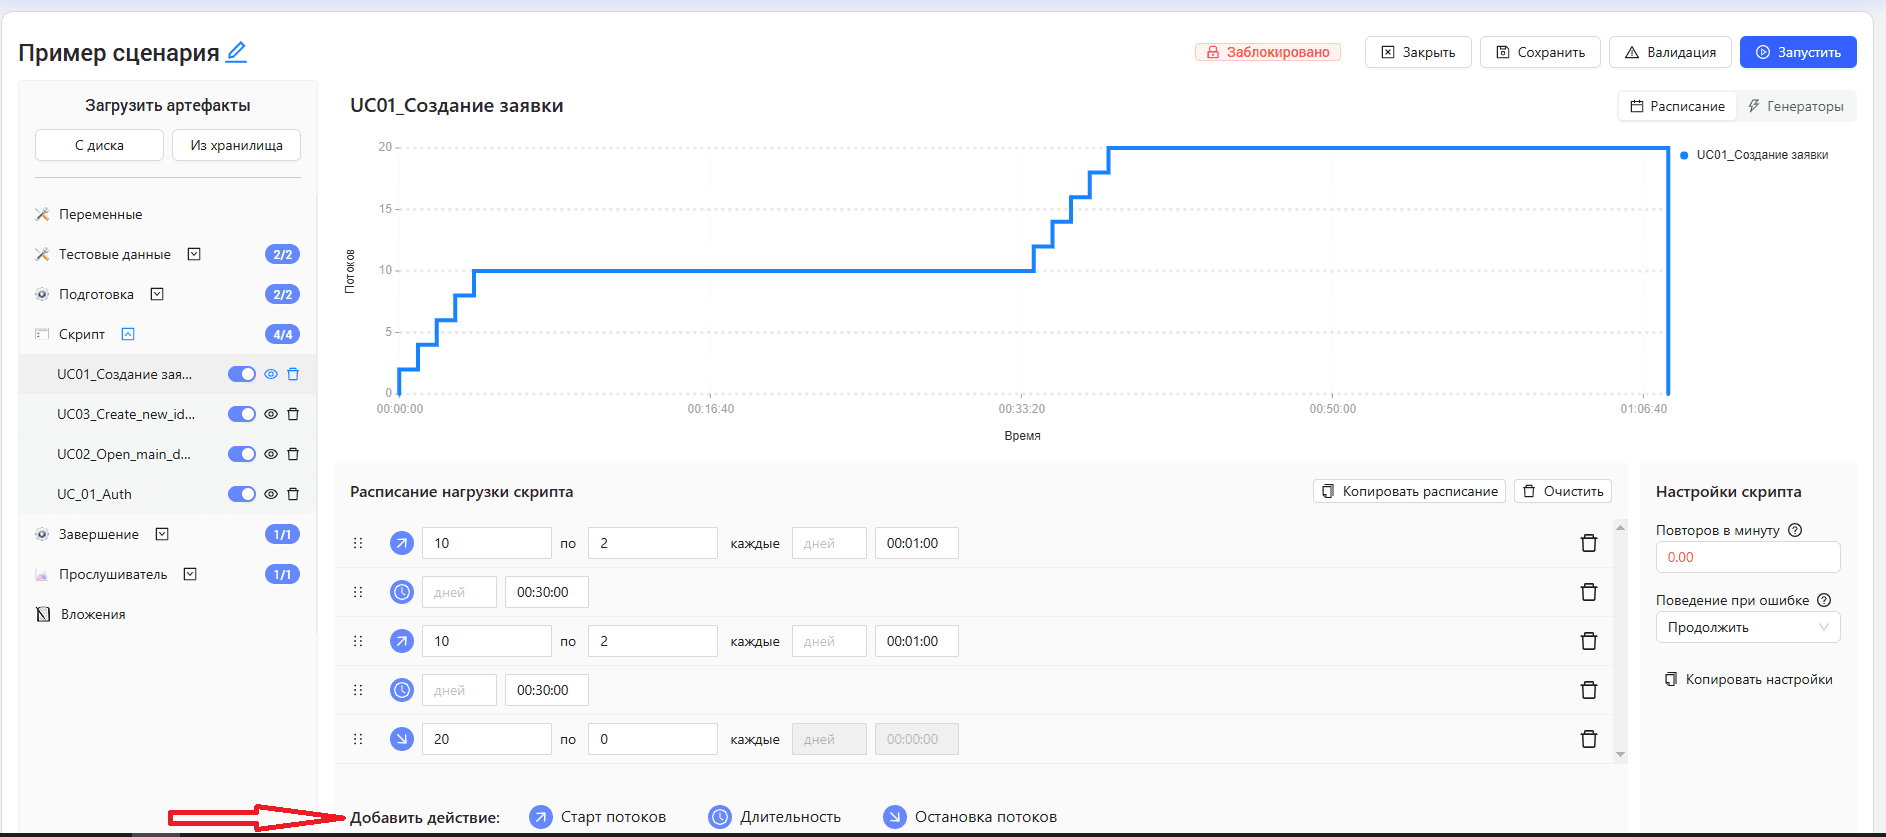Click the Повторов в минуту input field

pos(1748,557)
